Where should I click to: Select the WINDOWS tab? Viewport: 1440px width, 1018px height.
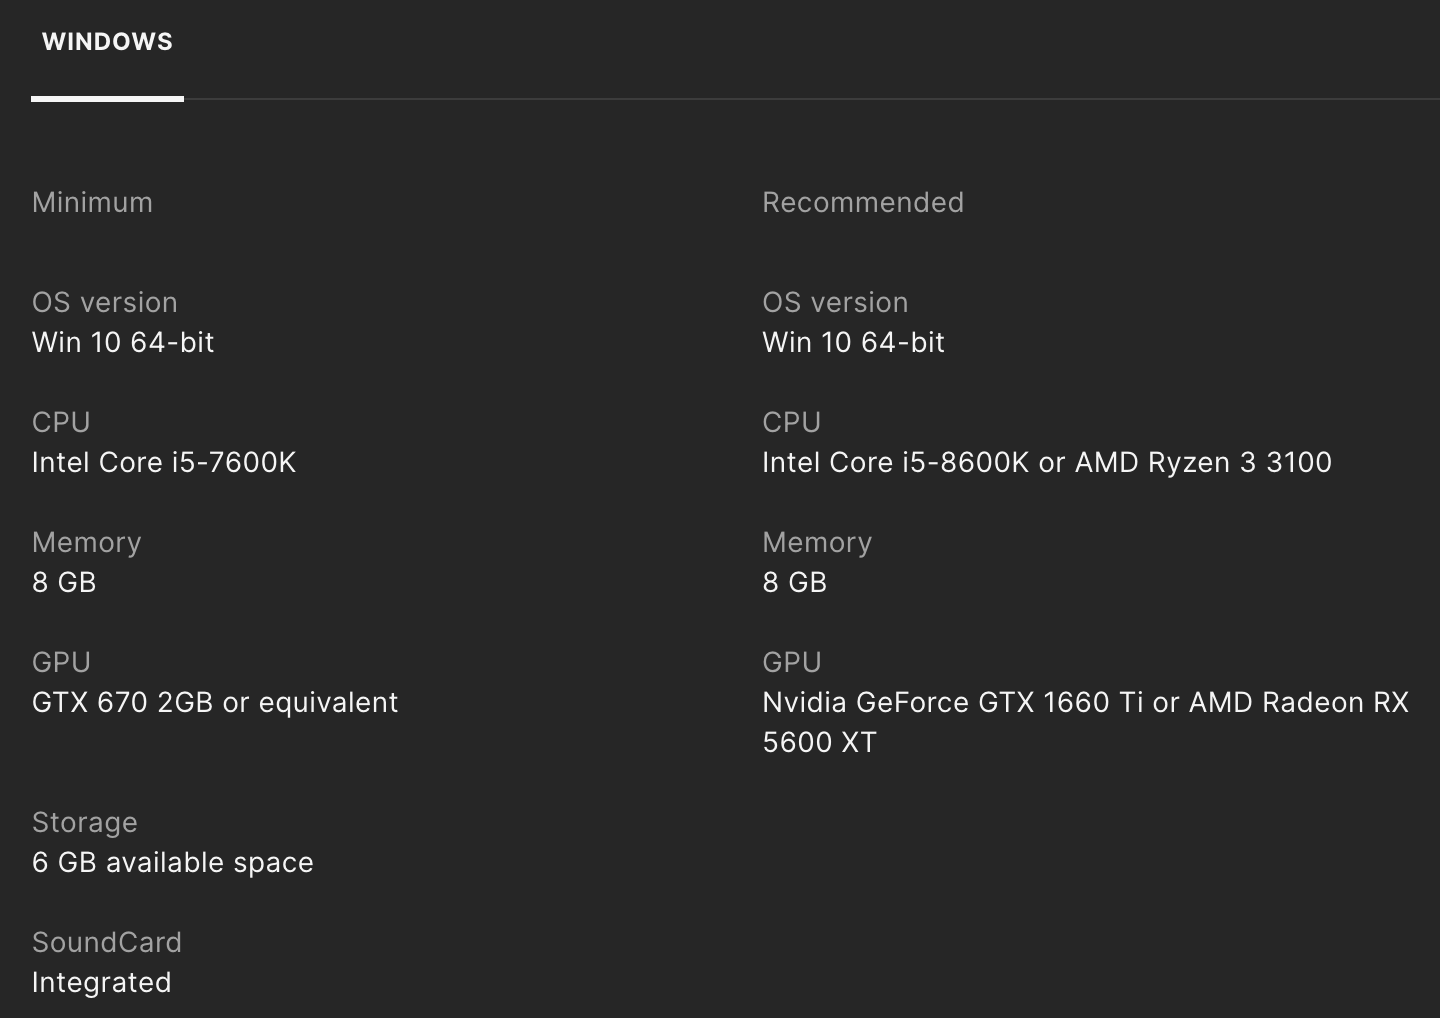[x=107, y=42]
